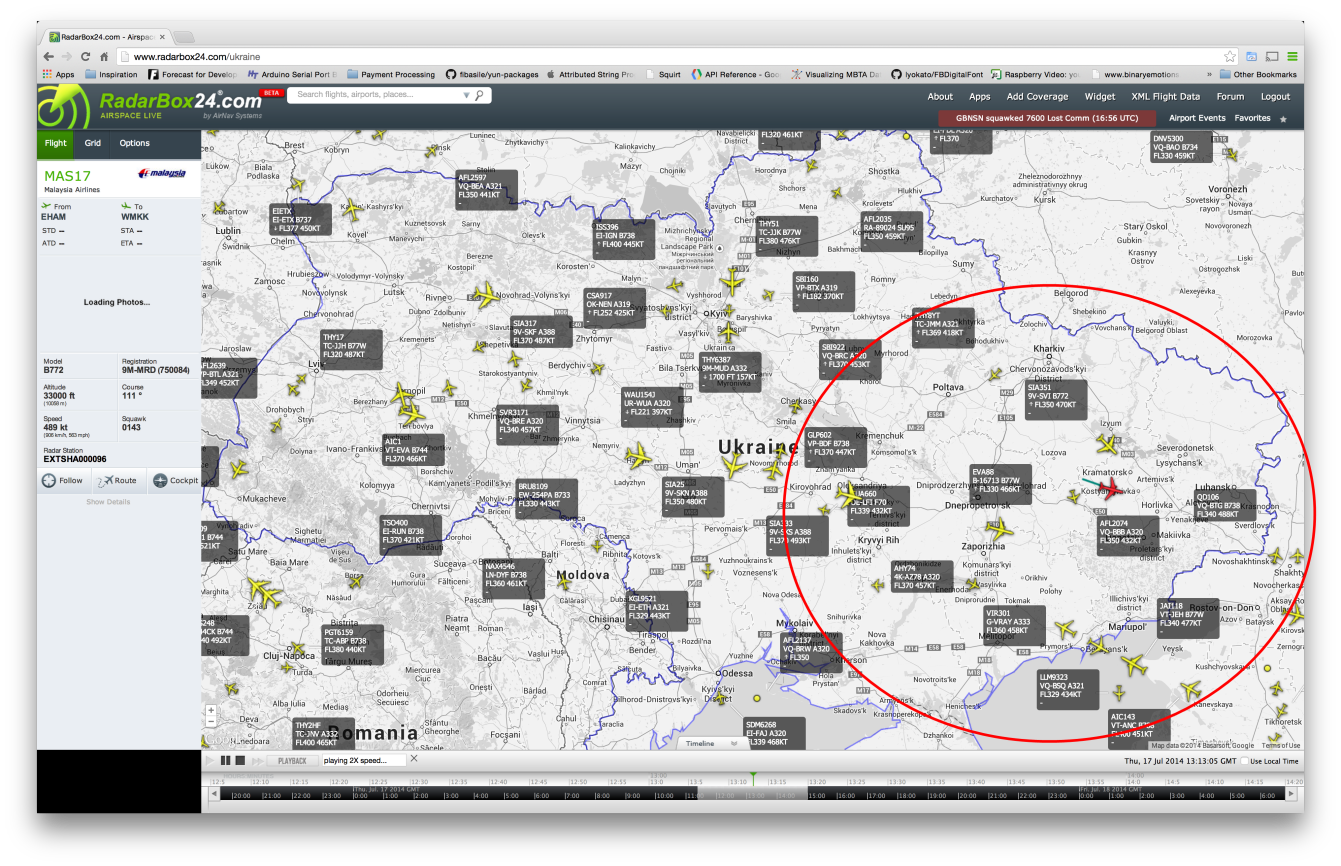
Task: Open the Apps bookmarks shortcut
Action: 58,74
